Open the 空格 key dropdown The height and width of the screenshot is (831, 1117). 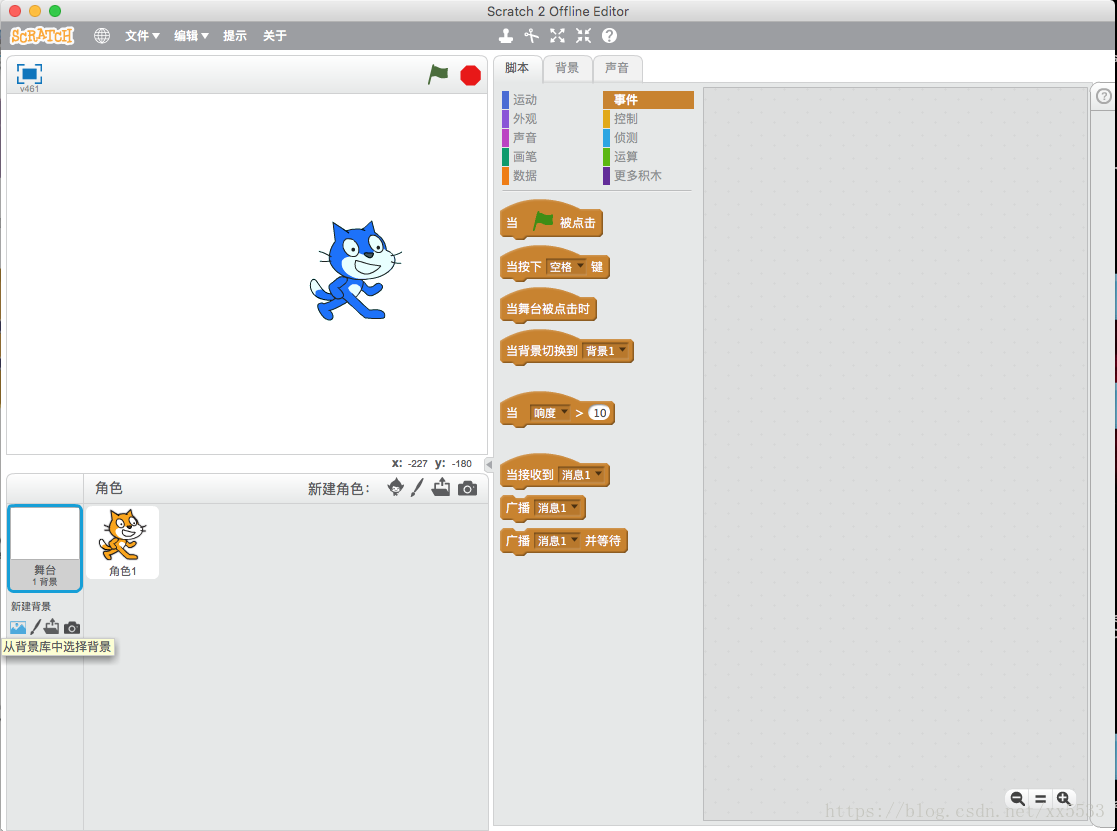566,267
